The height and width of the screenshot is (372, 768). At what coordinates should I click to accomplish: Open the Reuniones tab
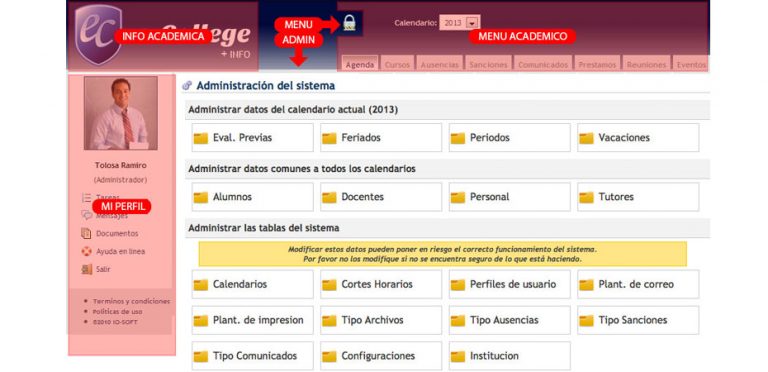(x=647, y=65)
